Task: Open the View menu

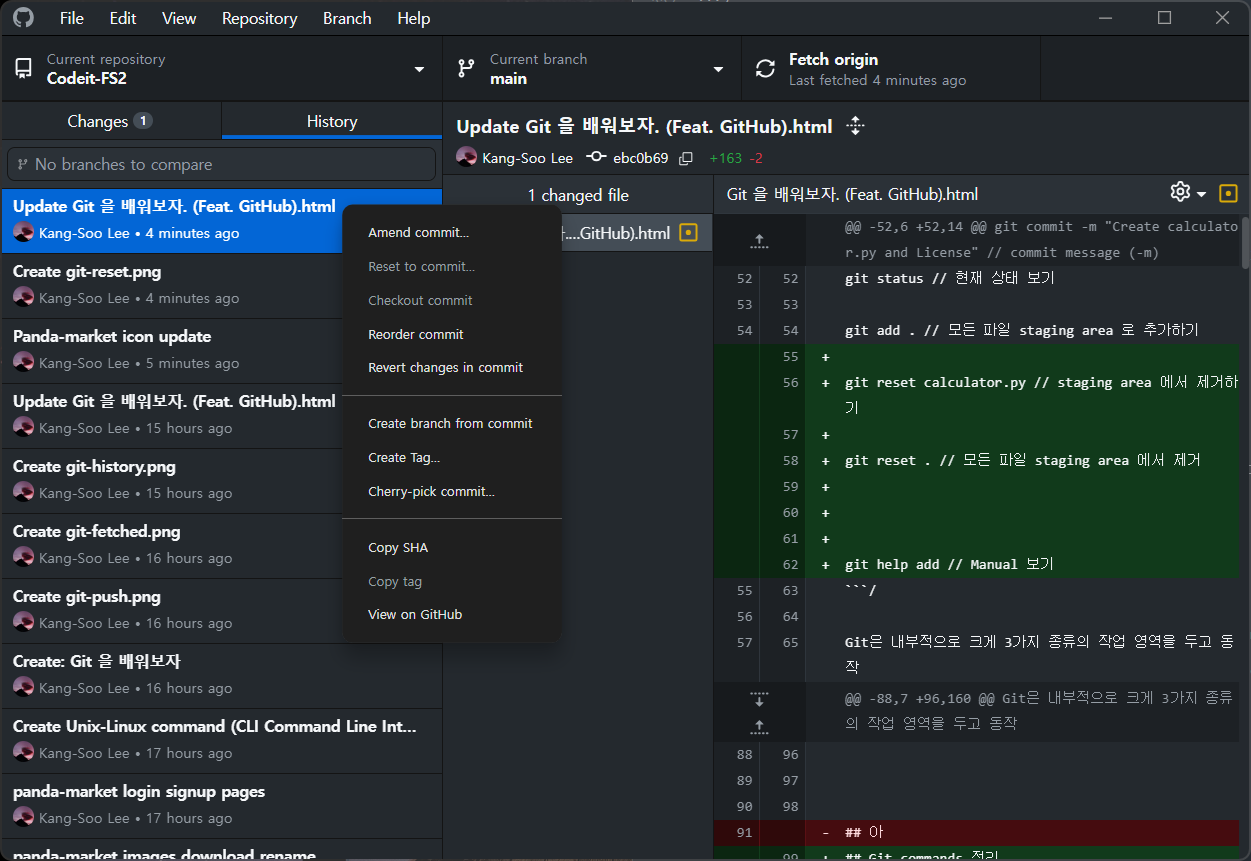Action: pyautogui.click(x=179, y=18)
